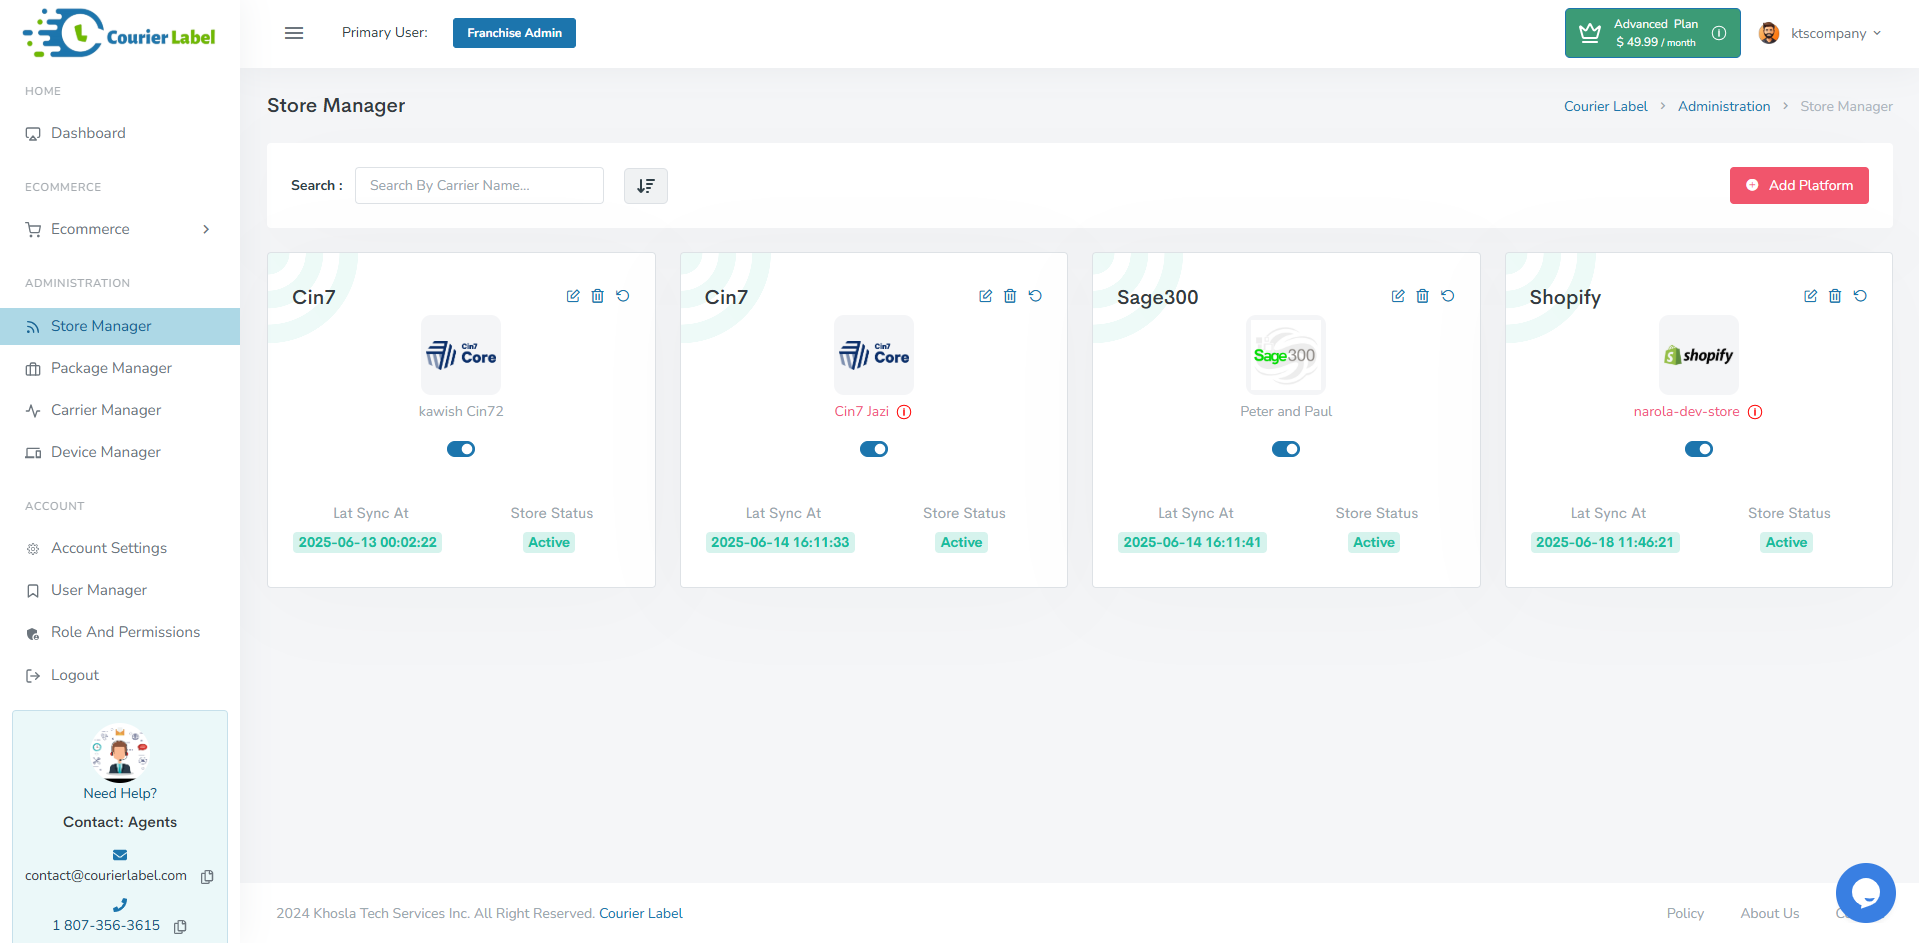The width and height of the screenshot is (1919, 943).
Task: Click the Active status on Sage300 card
Action: click(1374, 542)
